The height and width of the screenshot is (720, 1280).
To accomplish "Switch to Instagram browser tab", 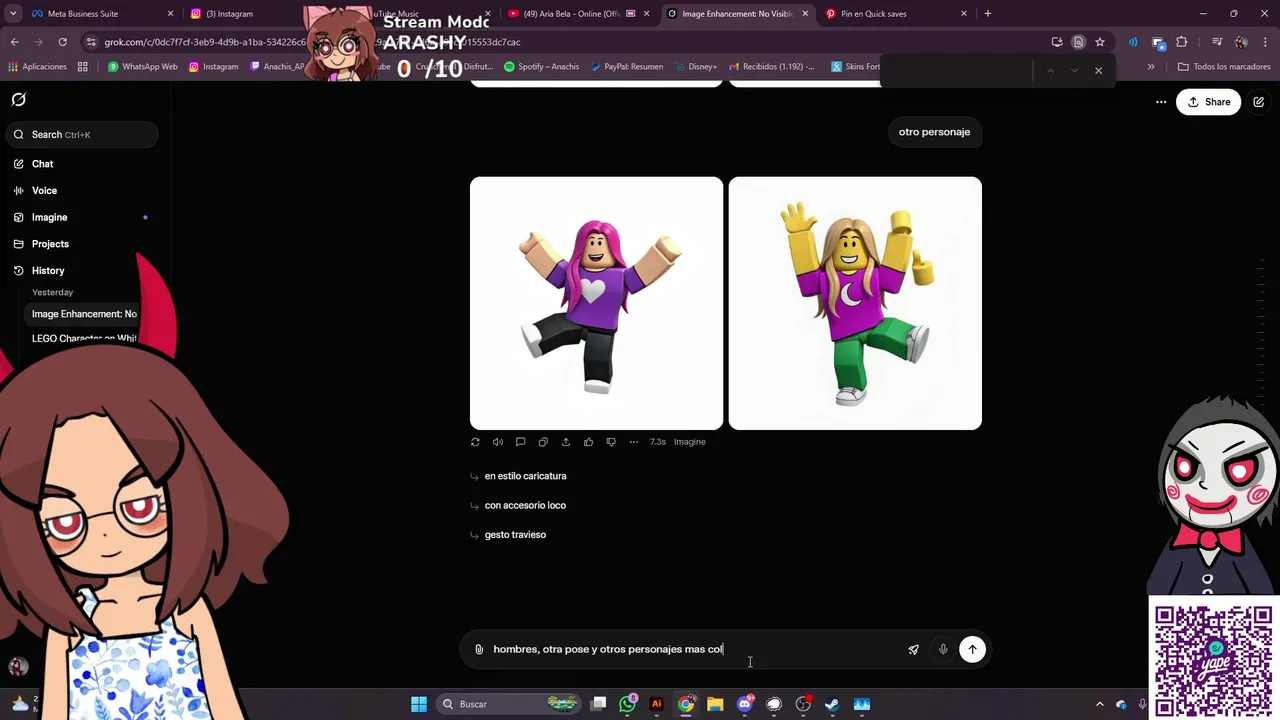I will tap(240, 14).
